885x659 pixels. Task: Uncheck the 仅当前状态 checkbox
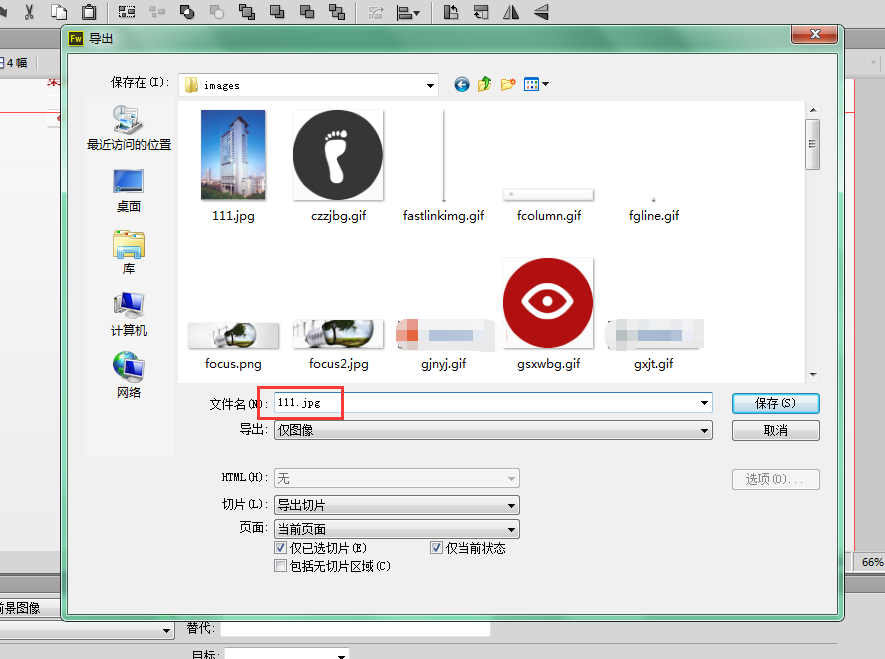click(x=436, y=547)
